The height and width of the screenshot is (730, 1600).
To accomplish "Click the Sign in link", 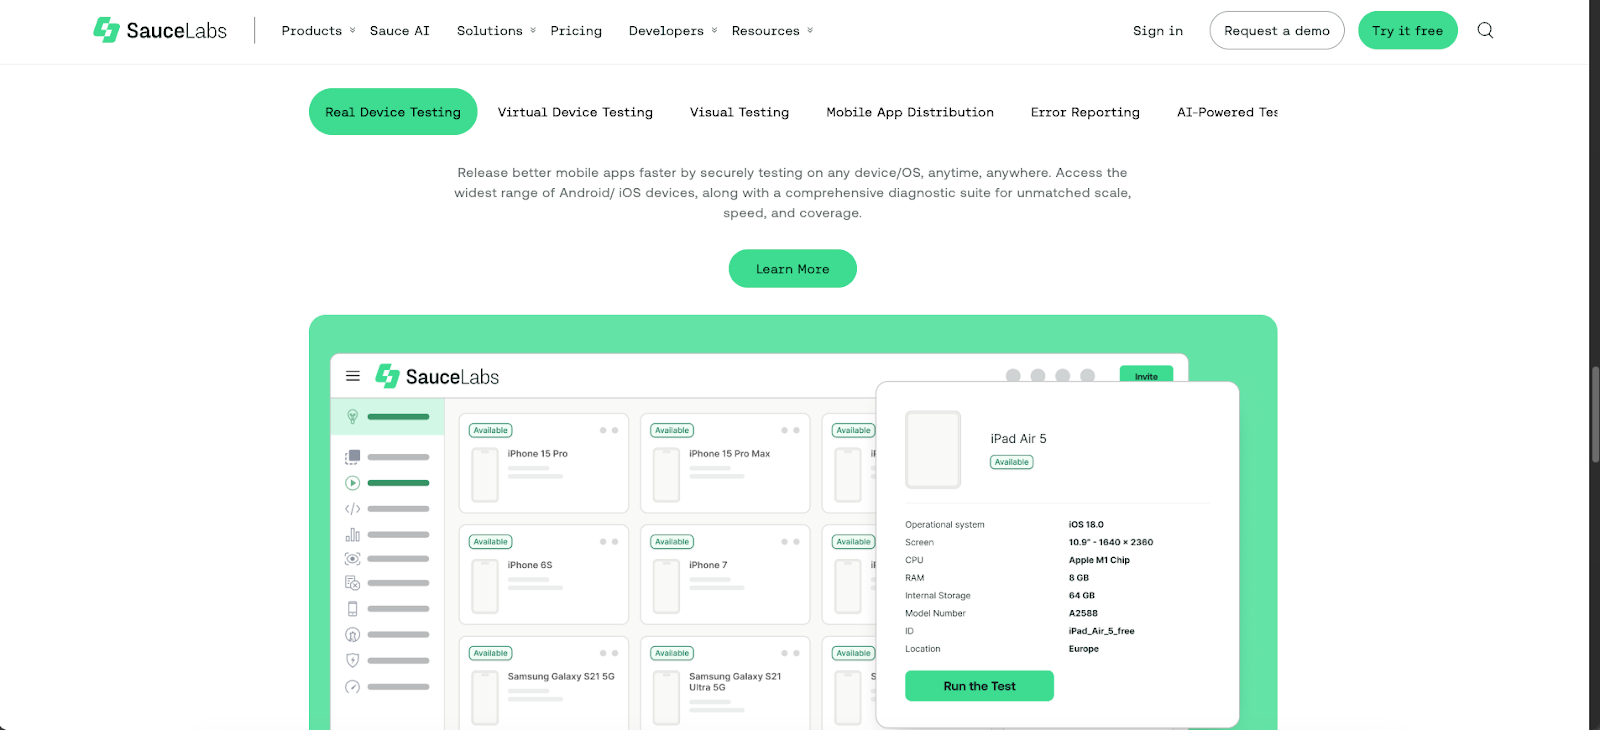I will (x=1158, y=31).
